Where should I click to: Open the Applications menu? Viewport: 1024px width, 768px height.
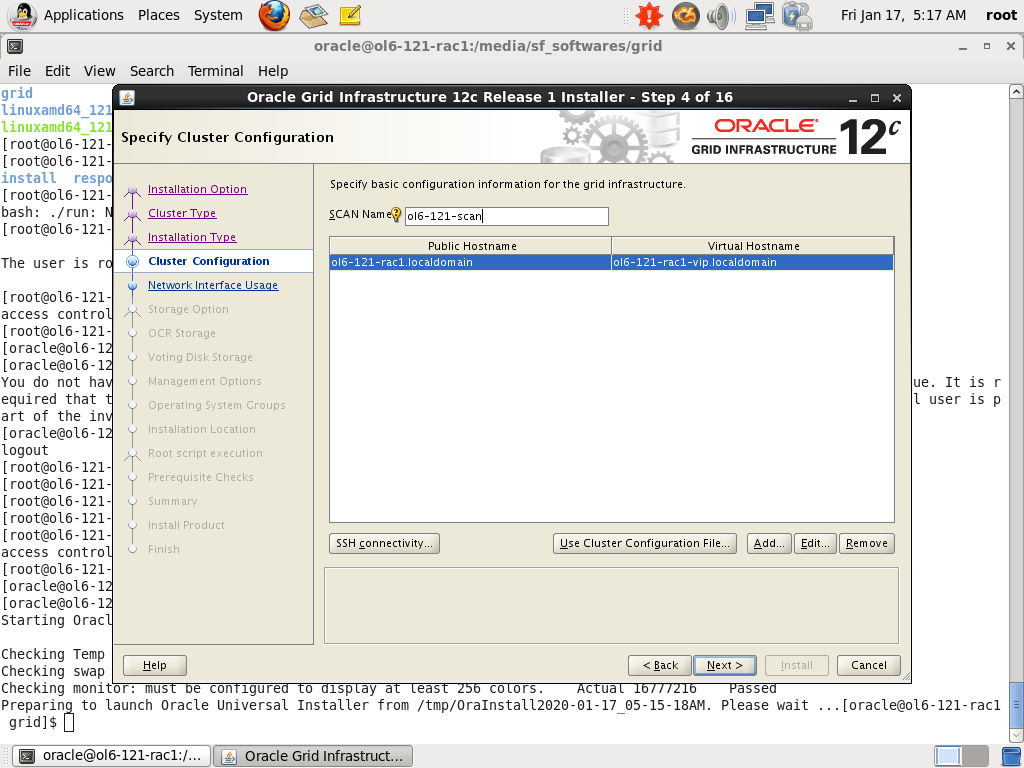(x=84, y=15)
